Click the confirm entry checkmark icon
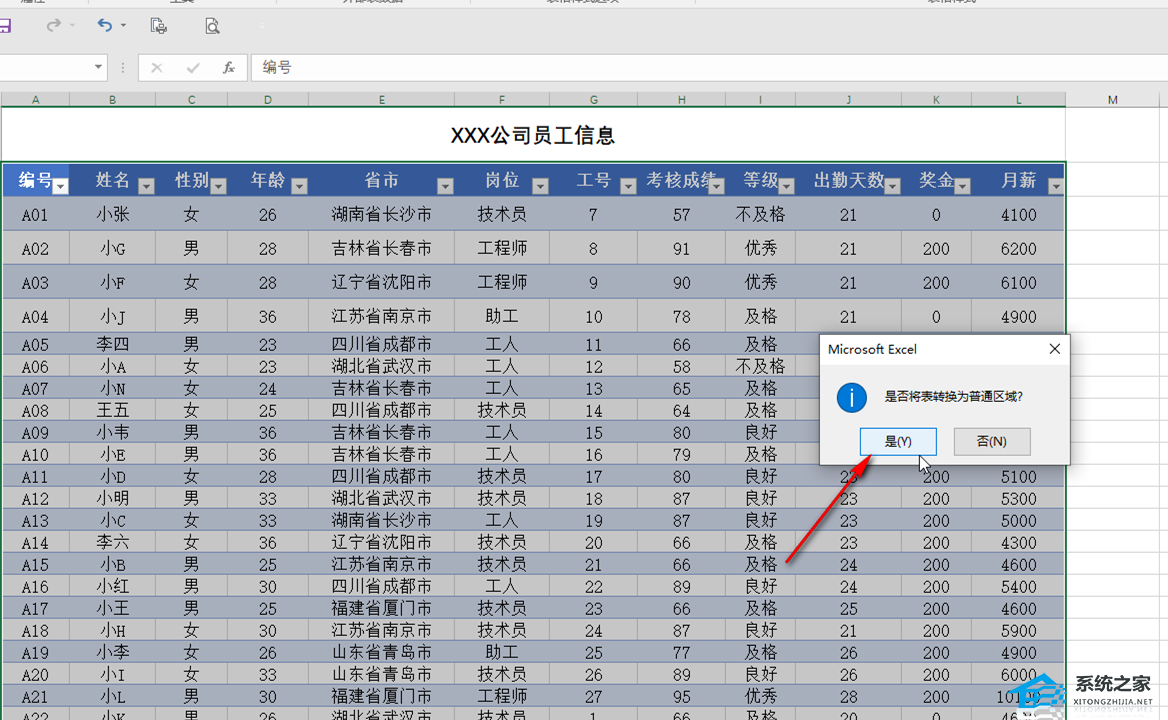1168x720 pixels. tap(193, 68)
